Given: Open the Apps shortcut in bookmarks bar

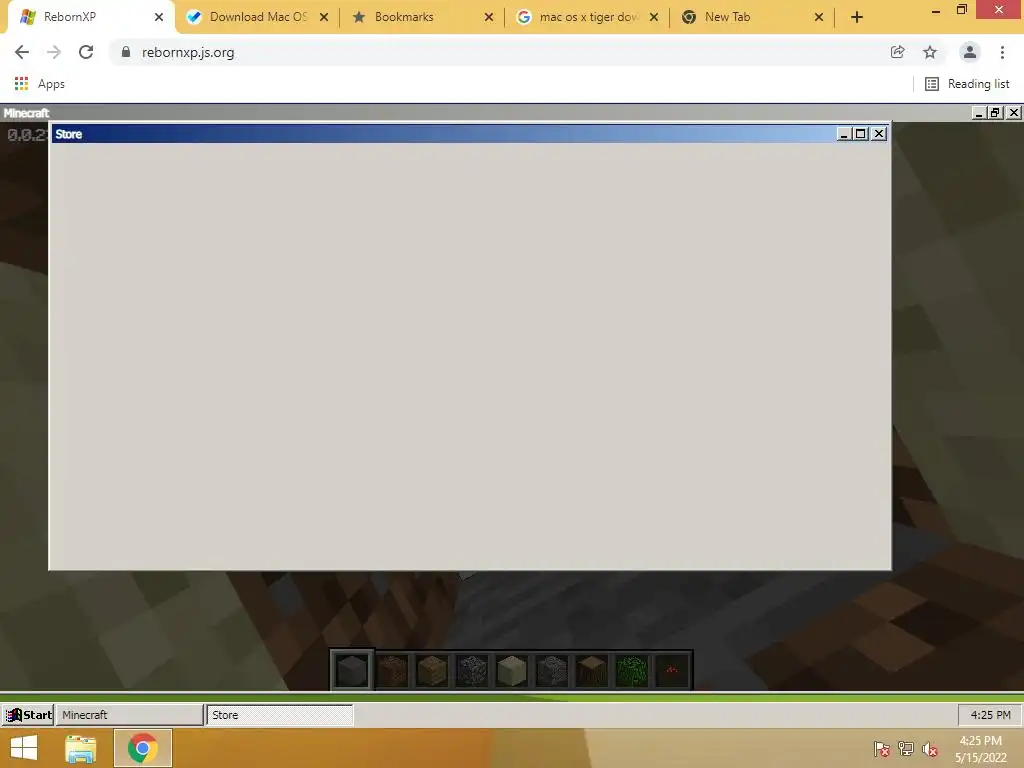Looking at the screenshot, I should click(x=39, y=84).
